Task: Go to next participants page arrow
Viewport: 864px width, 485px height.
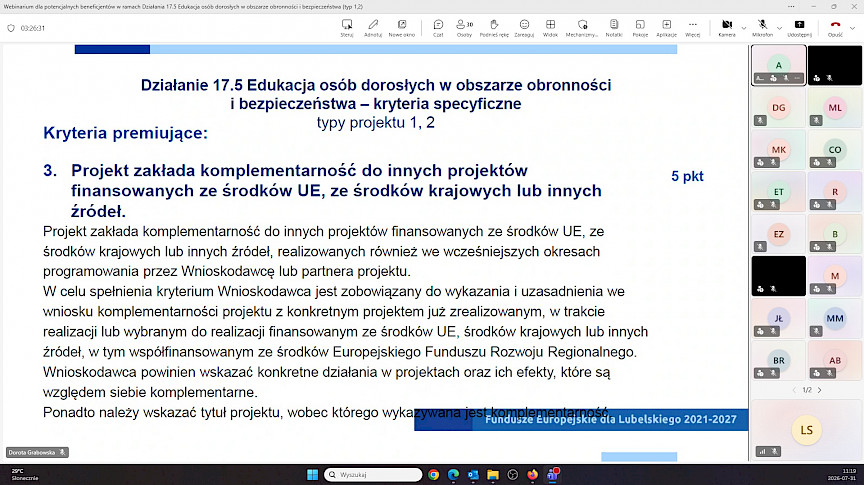Action: 819,390
